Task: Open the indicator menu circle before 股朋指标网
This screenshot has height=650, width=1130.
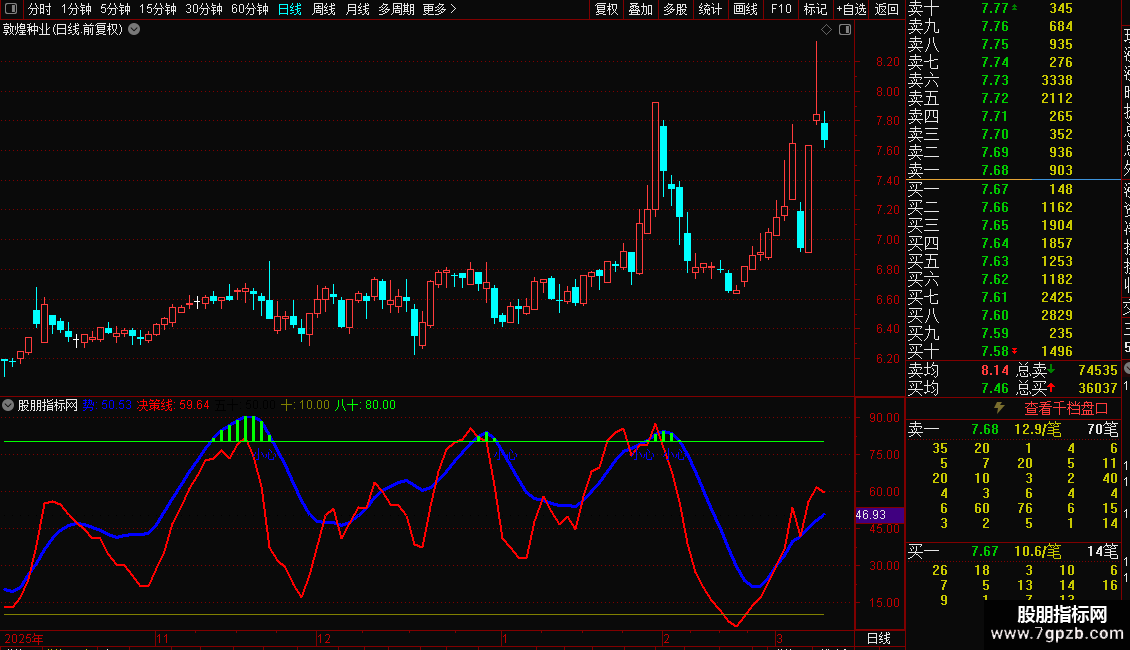Action: pos(8,405)
